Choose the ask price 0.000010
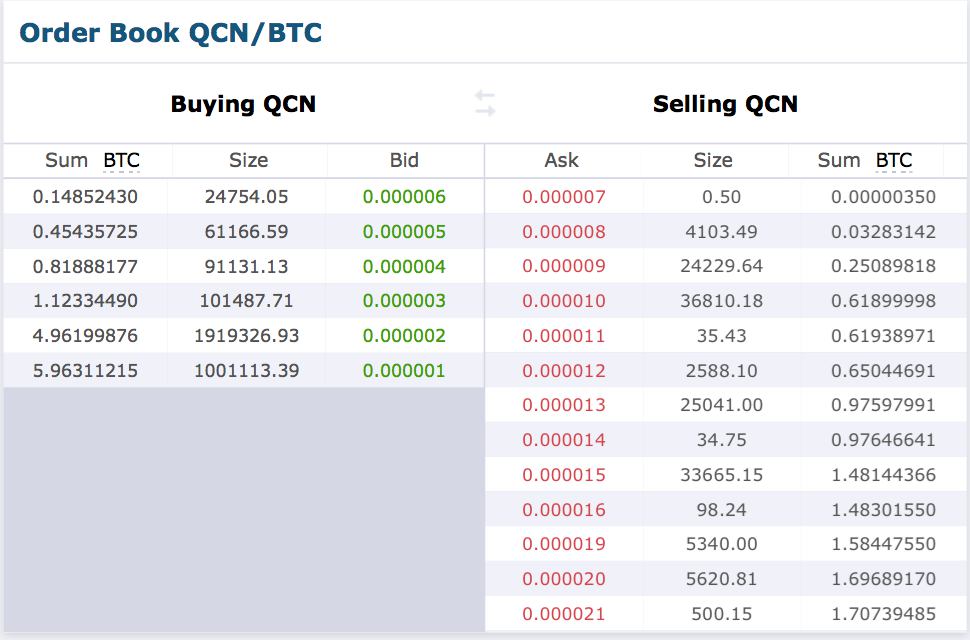The width and height of the screenshot is (970, 640). [x=564, y=301]
